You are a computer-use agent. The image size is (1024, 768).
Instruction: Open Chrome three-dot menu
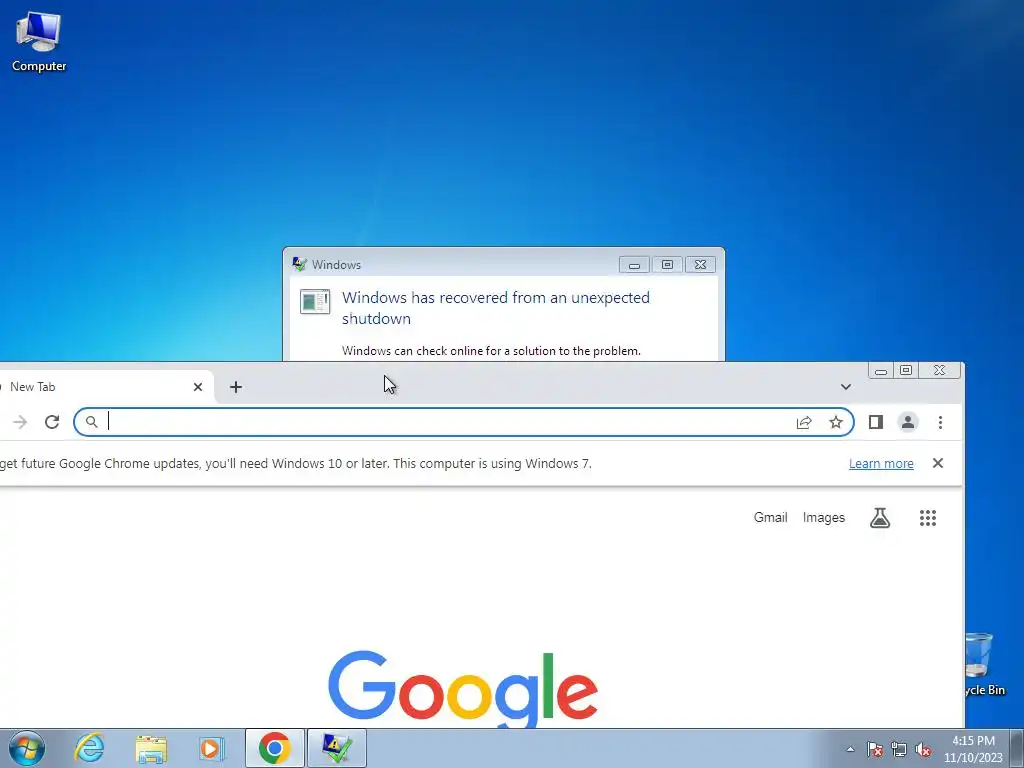point(940,422)
